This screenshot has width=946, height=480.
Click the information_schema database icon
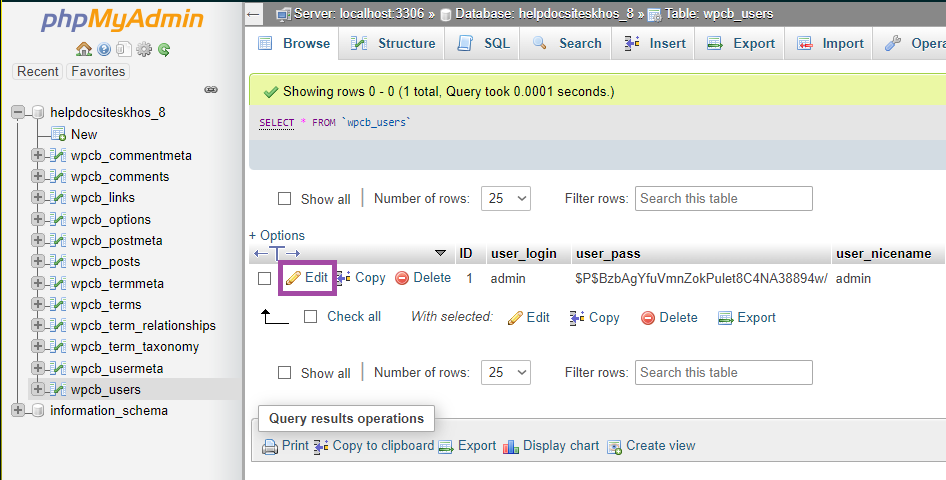[38, 411]
